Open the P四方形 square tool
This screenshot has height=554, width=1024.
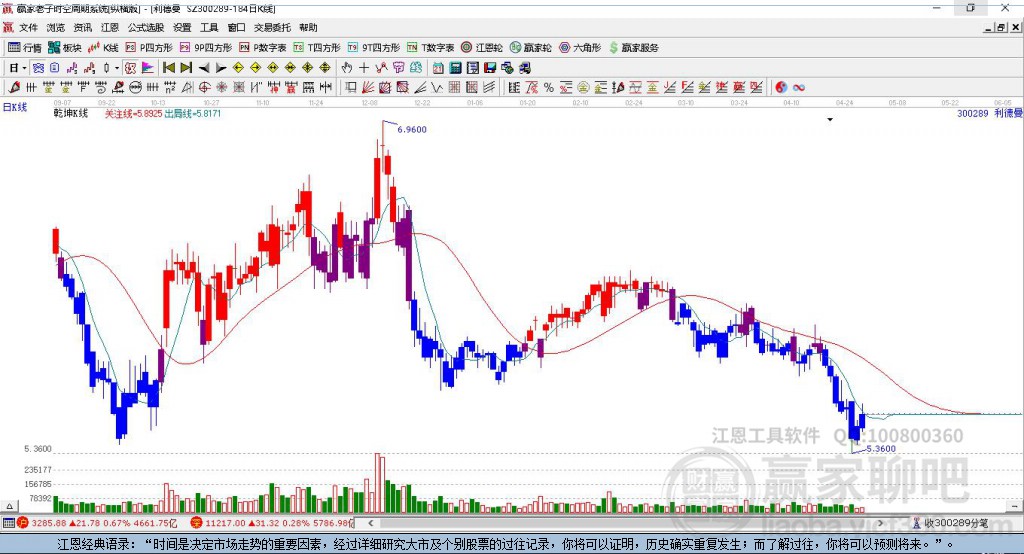pyautogui.click(x=149, y=48)
